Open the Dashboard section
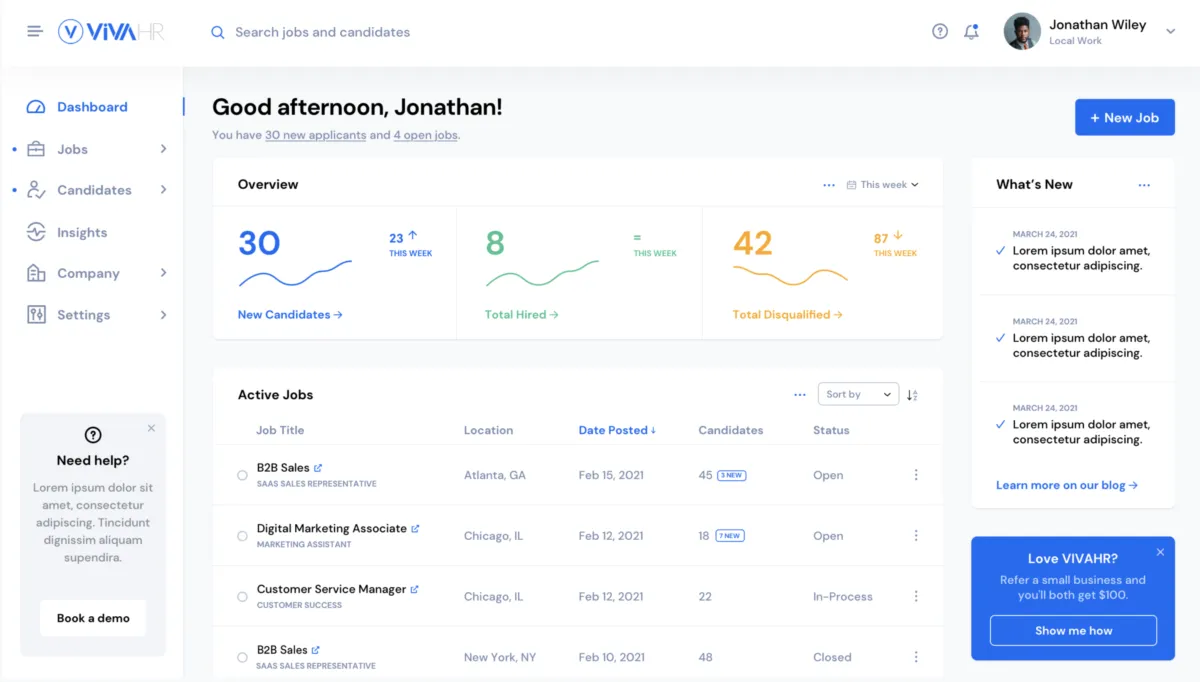 [93, 106]
